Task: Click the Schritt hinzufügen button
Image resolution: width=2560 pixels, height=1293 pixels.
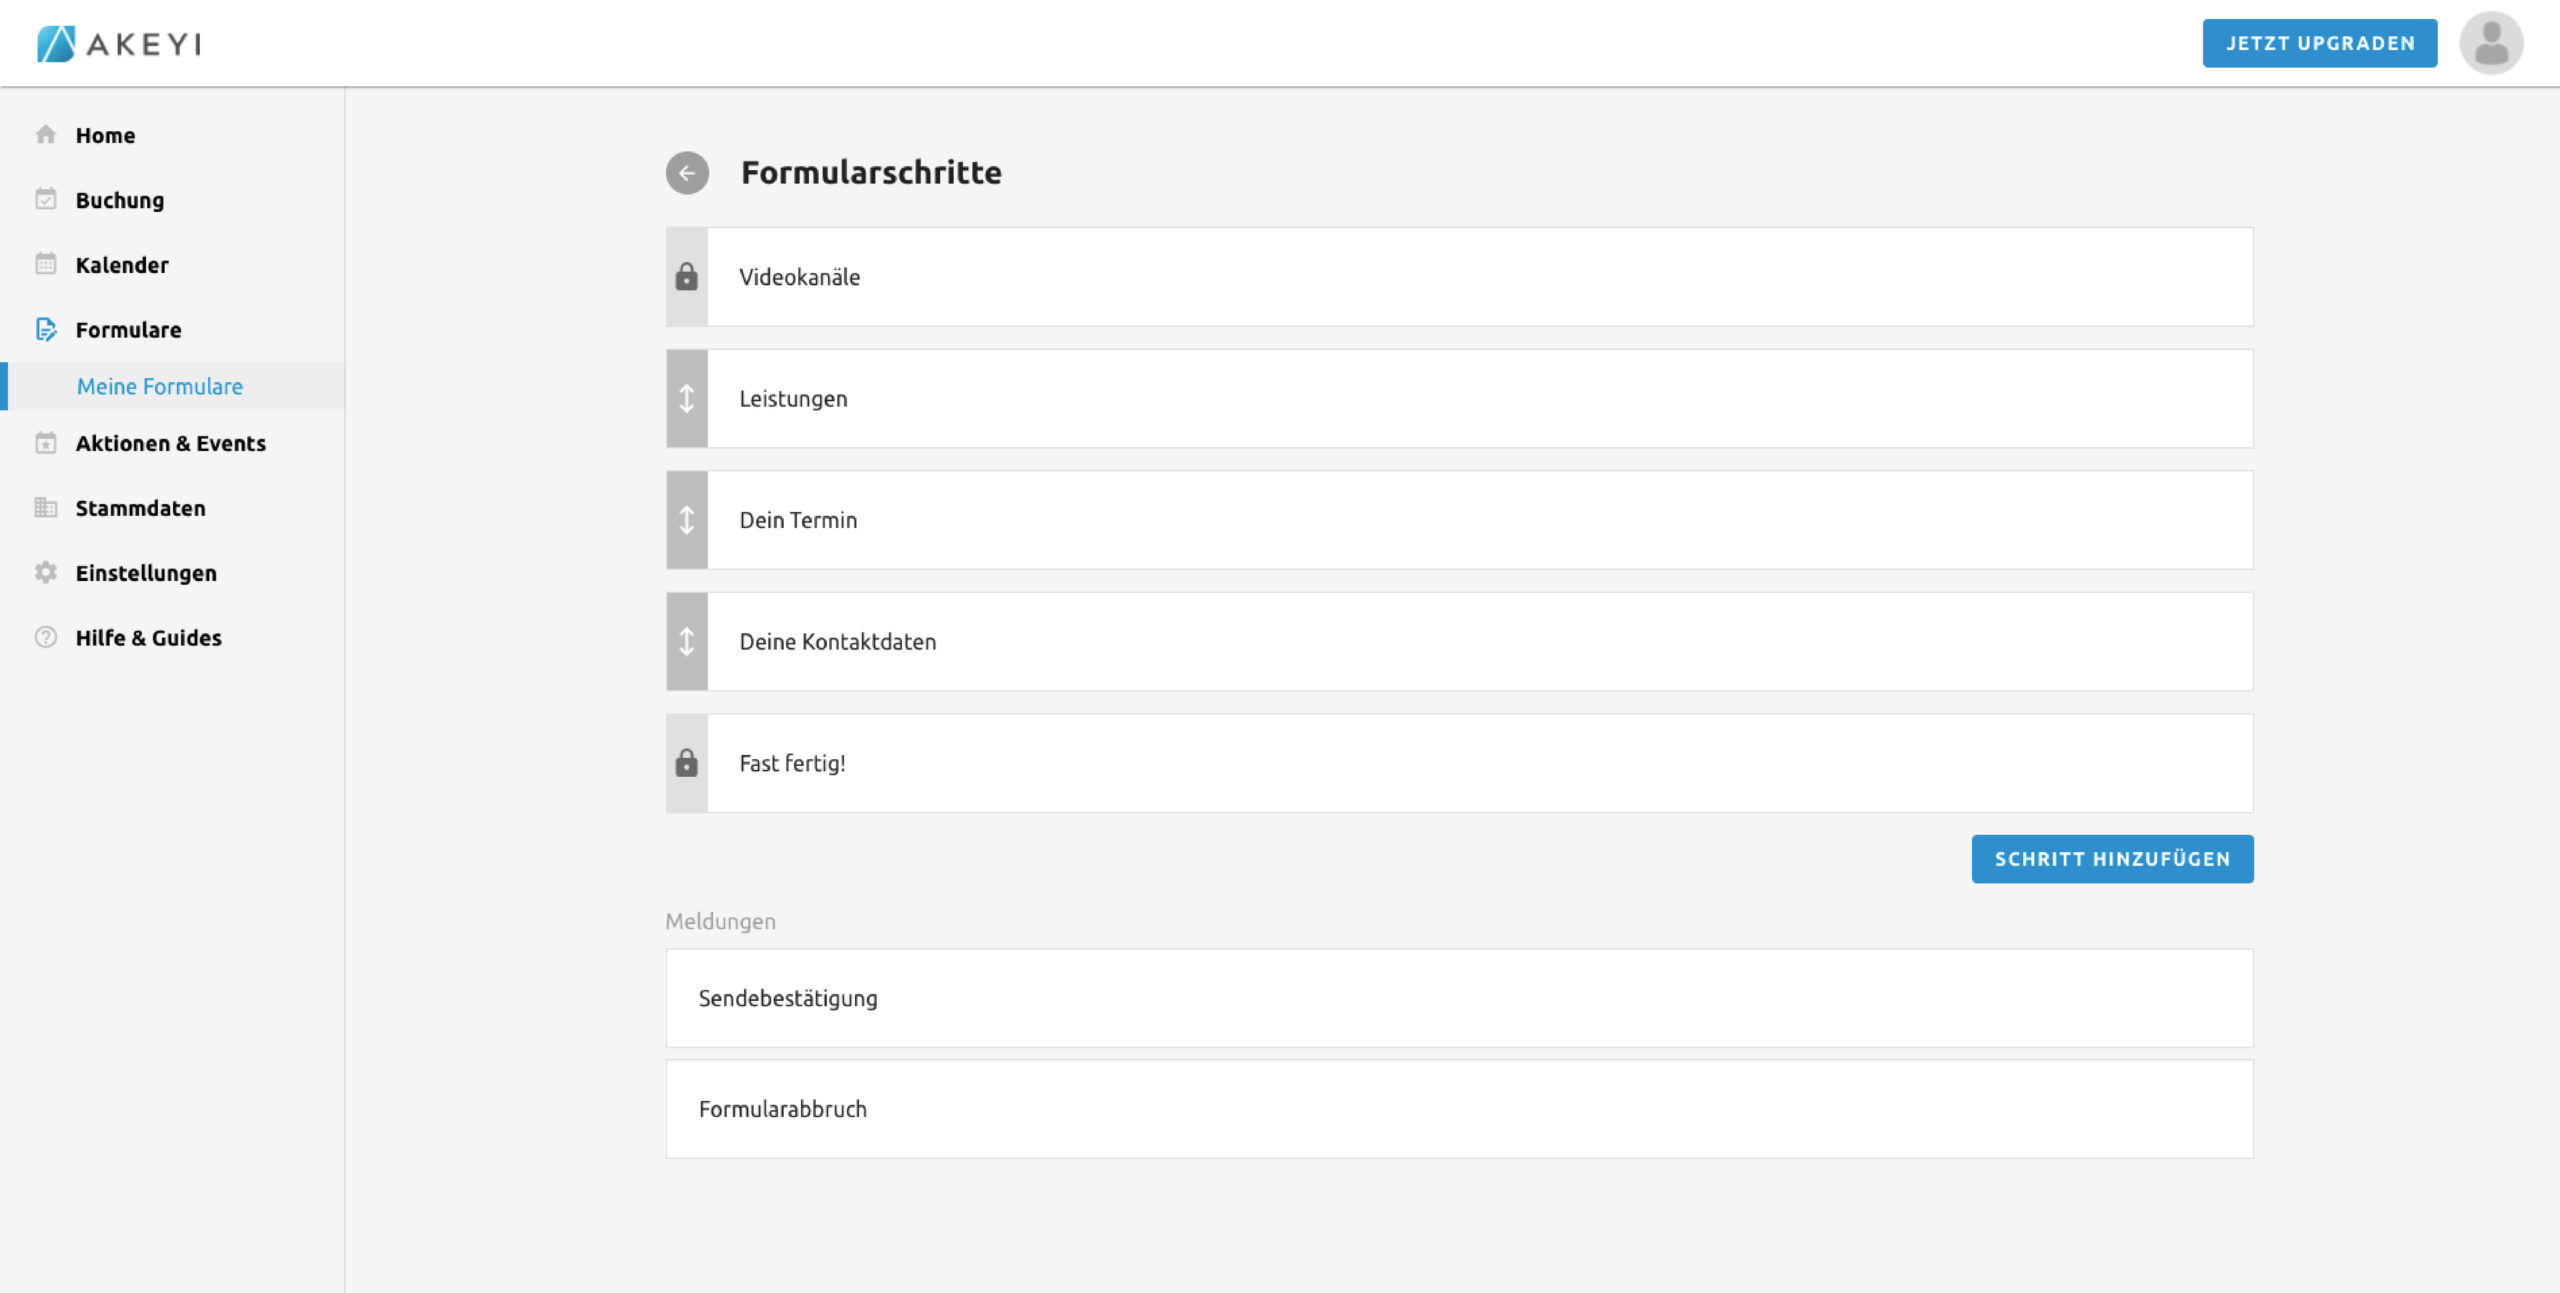Action: pos(2112,859)
